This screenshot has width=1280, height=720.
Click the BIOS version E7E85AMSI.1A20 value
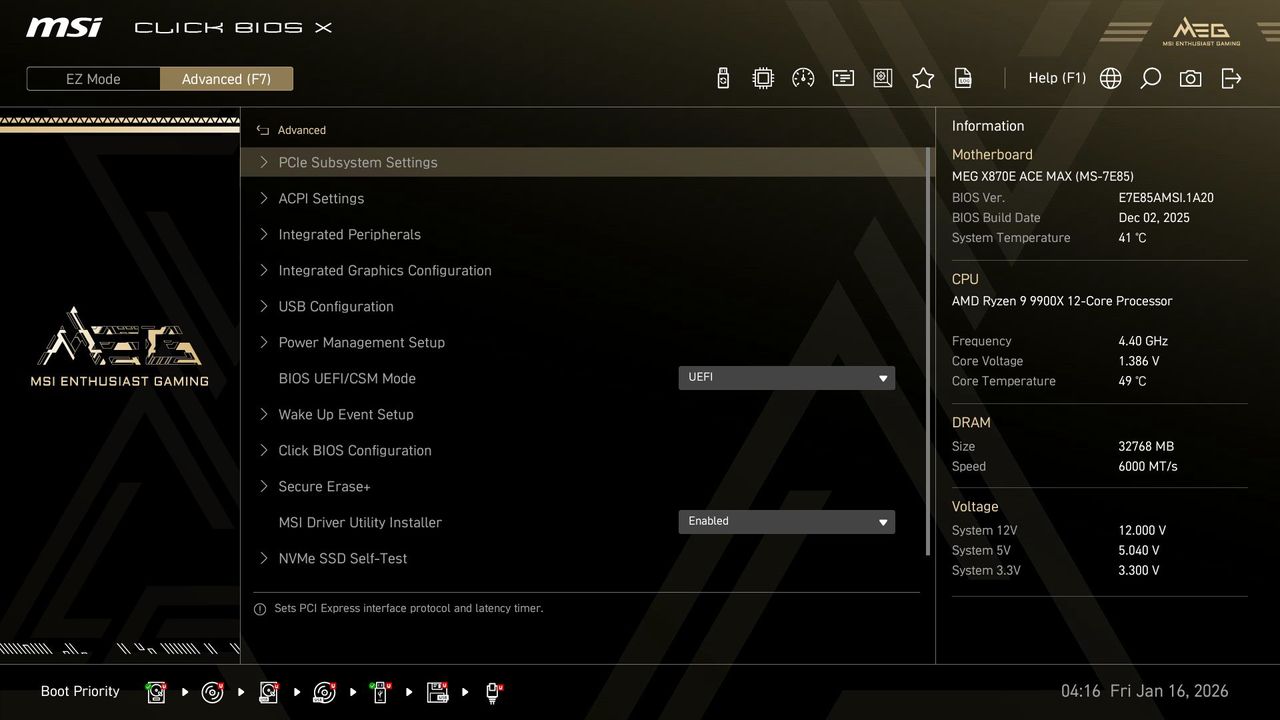tap(1166, 198)
